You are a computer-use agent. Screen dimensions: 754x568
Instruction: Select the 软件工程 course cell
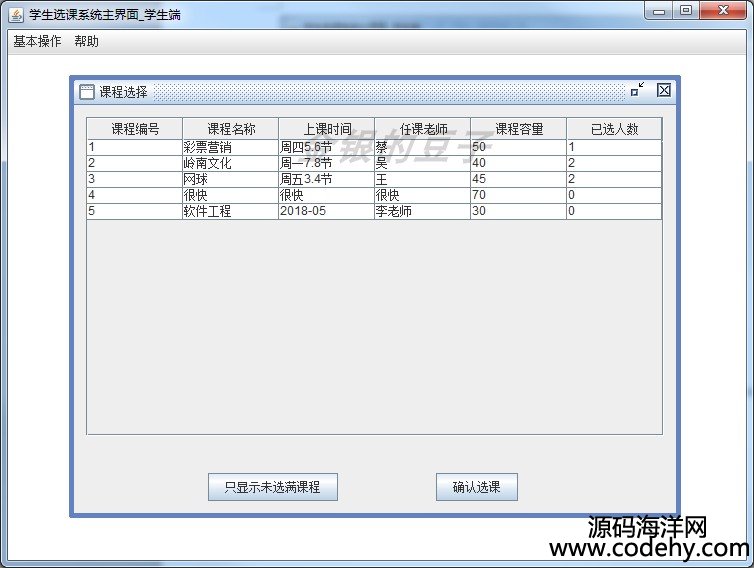coord(230,211)
